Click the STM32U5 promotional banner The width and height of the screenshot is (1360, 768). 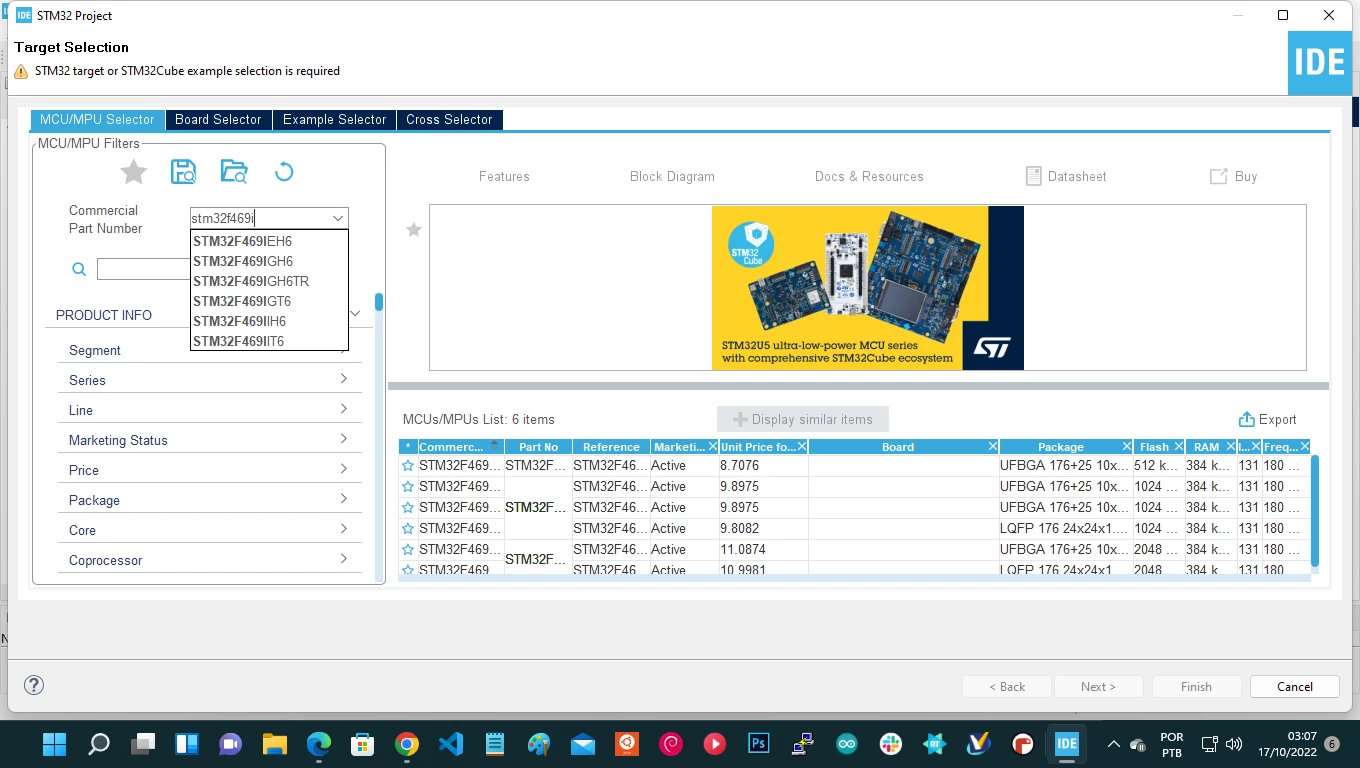868,288
